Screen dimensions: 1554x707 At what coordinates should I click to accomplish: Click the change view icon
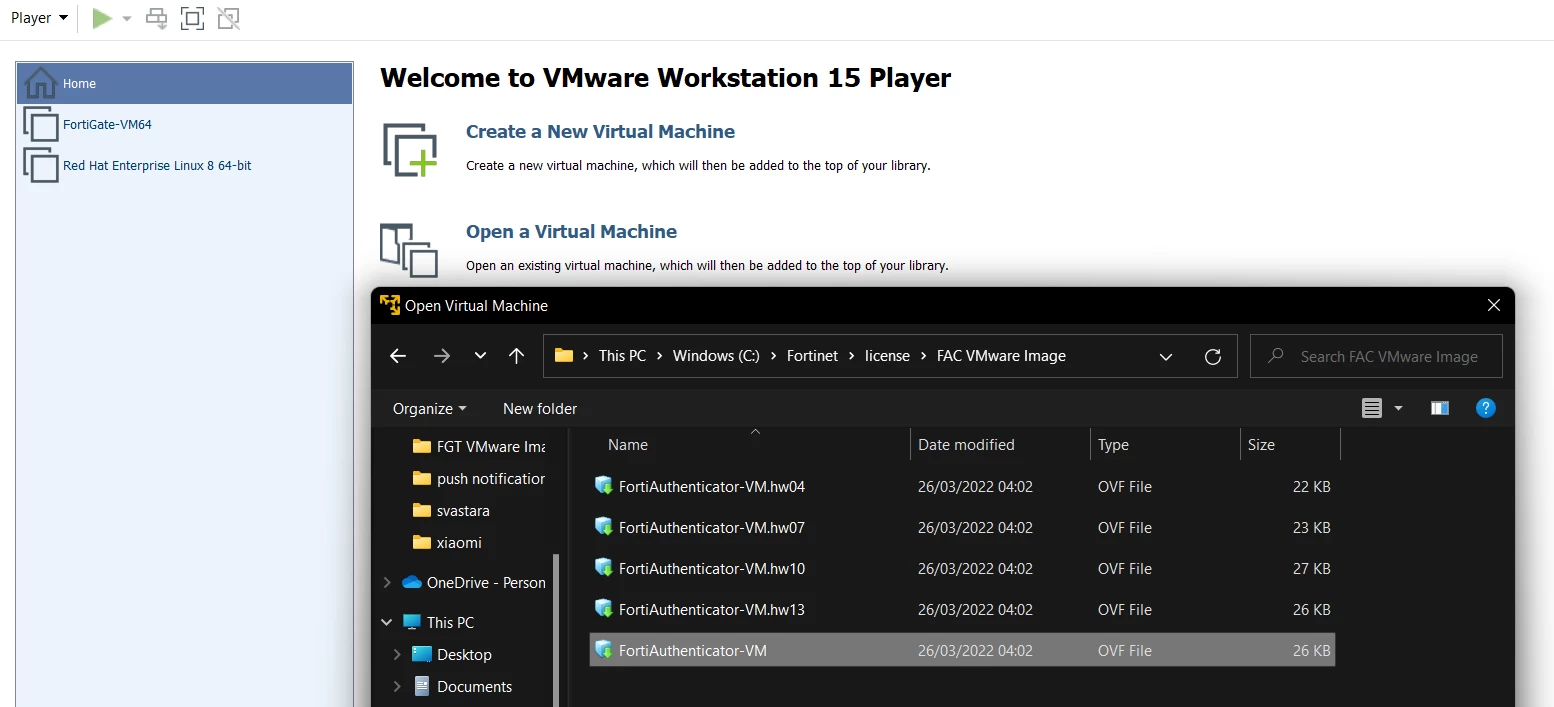1372,408
